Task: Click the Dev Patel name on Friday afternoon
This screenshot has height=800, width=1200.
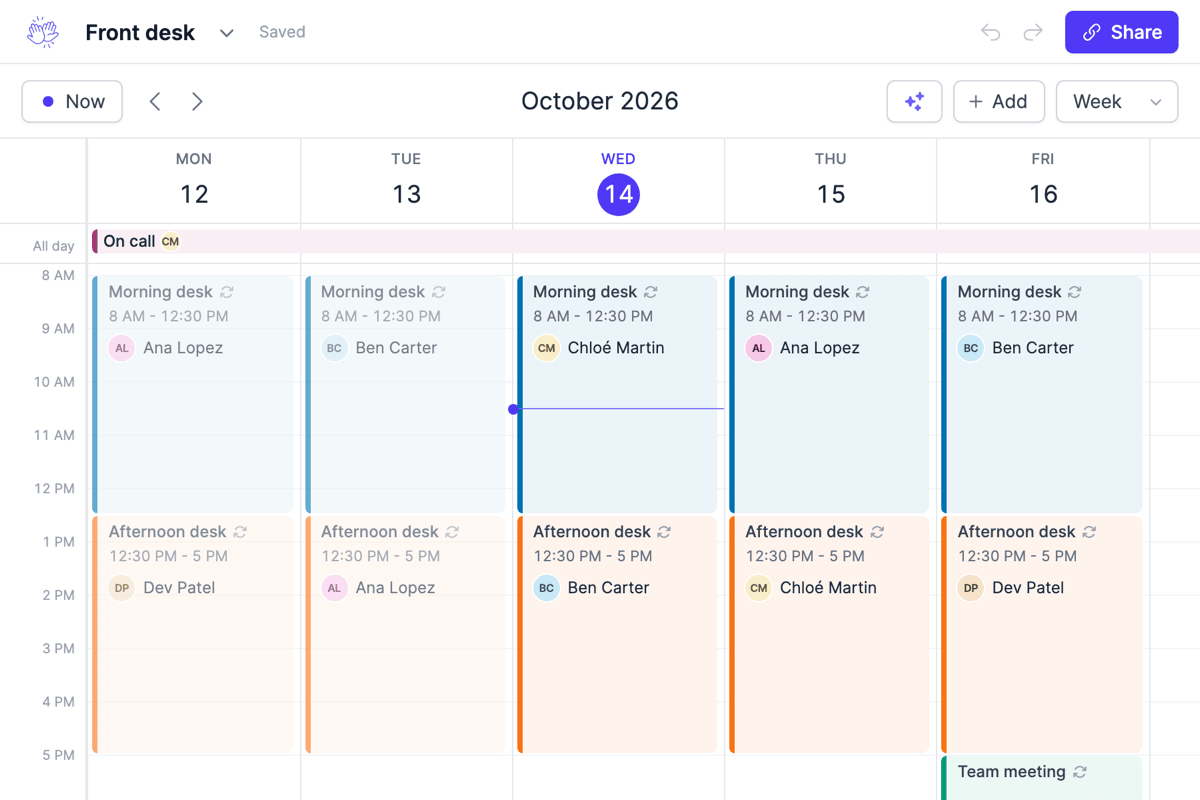Action: tap(1028, 588)
